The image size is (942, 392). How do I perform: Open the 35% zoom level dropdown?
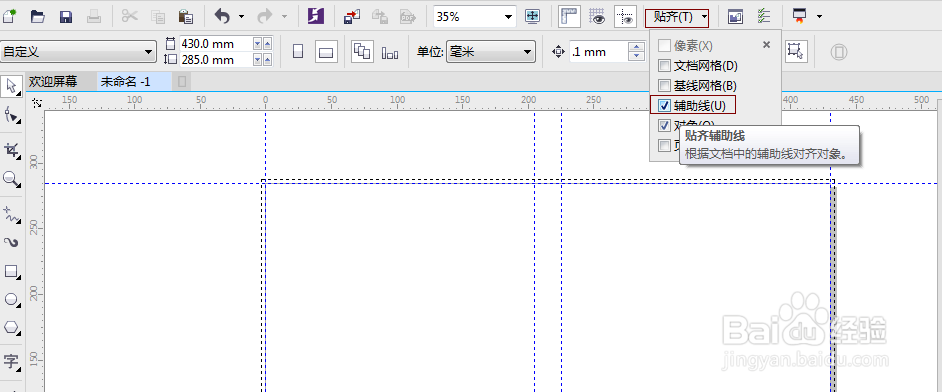pos(509,17)
